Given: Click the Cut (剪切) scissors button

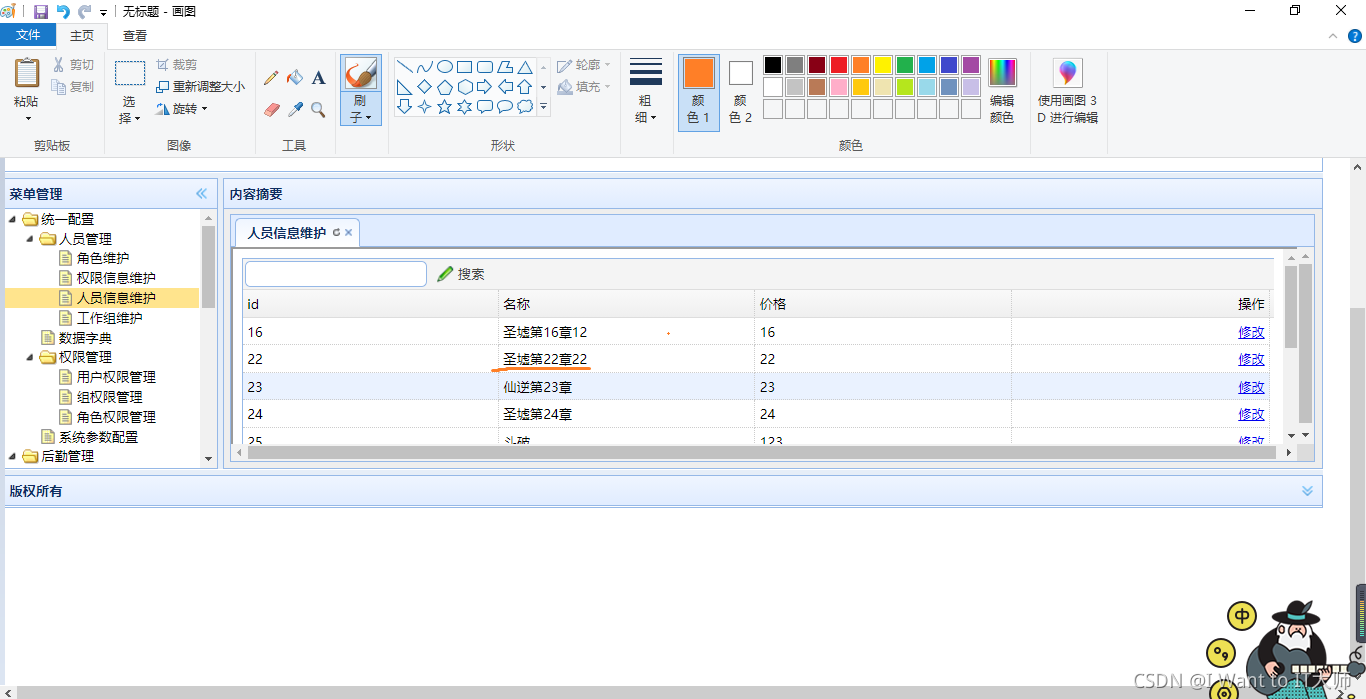Looking at the screenshot, I should 73,65.
